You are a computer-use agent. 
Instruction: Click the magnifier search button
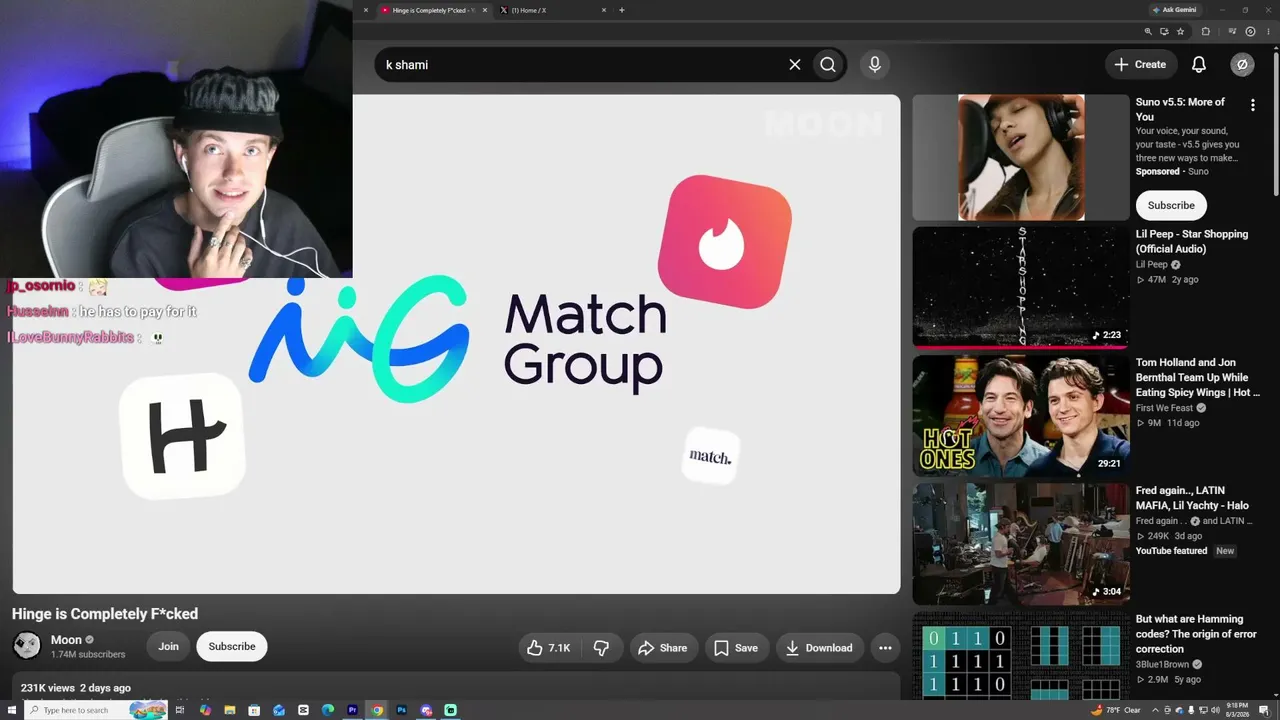coord(828,65)
